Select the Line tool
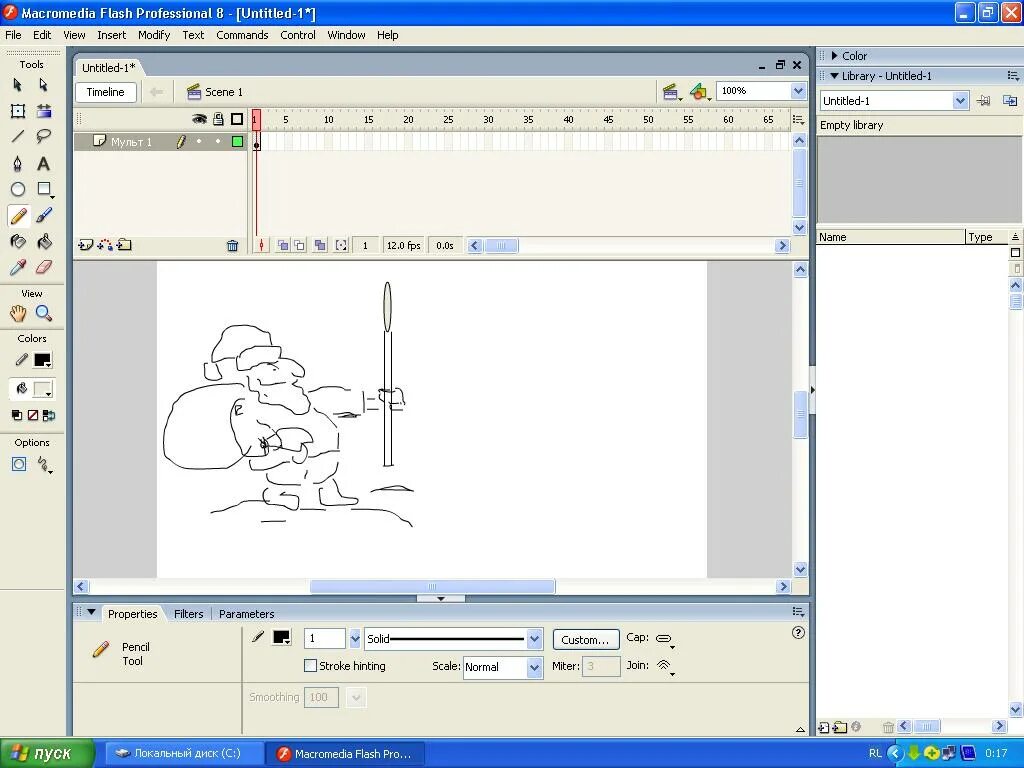Image resolution: width=1024 pixels, height=768 pixels. pyautogui.click(x=18, y=136)
